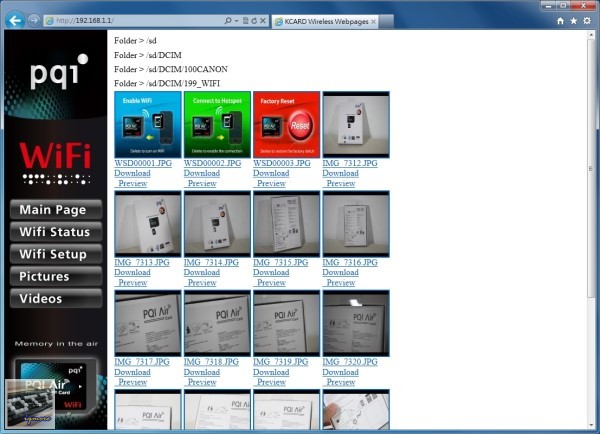Screen dimensions: 600x434
Task: Click Folder > /sd/DCIM/100CANON path text
Action: pyautogui.click(x=171, y=69)
